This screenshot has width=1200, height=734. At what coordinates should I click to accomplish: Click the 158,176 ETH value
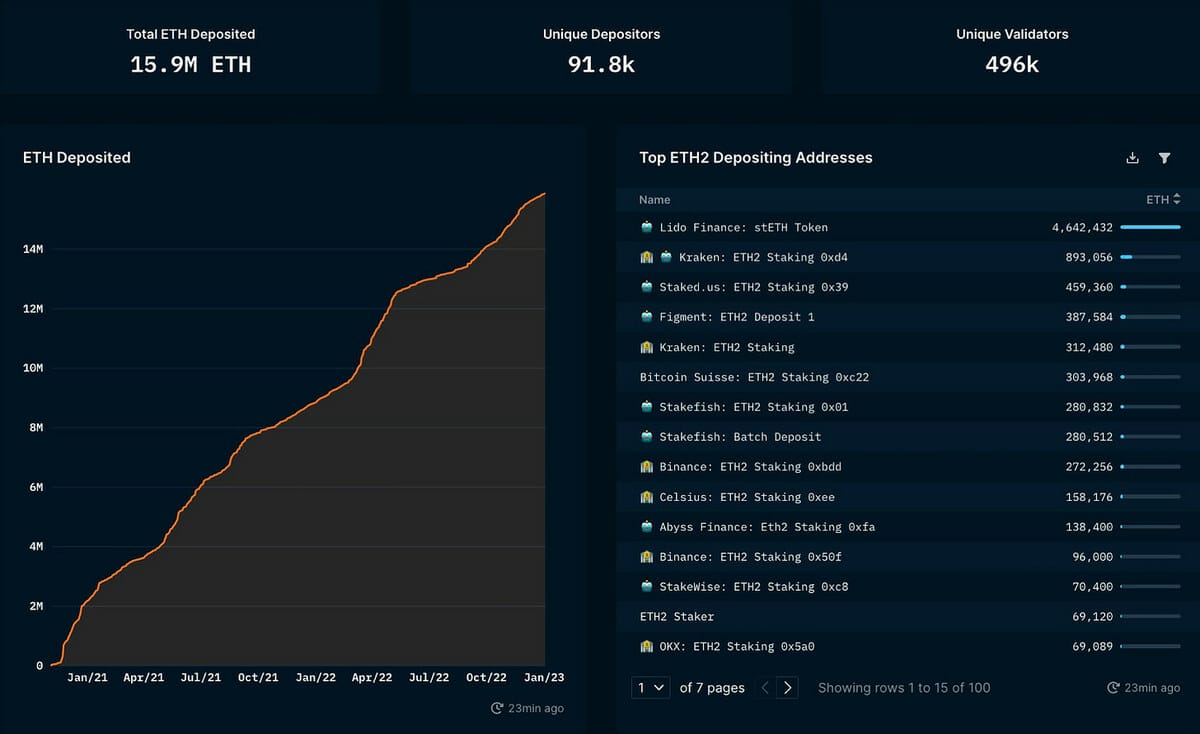(1089, 497)
